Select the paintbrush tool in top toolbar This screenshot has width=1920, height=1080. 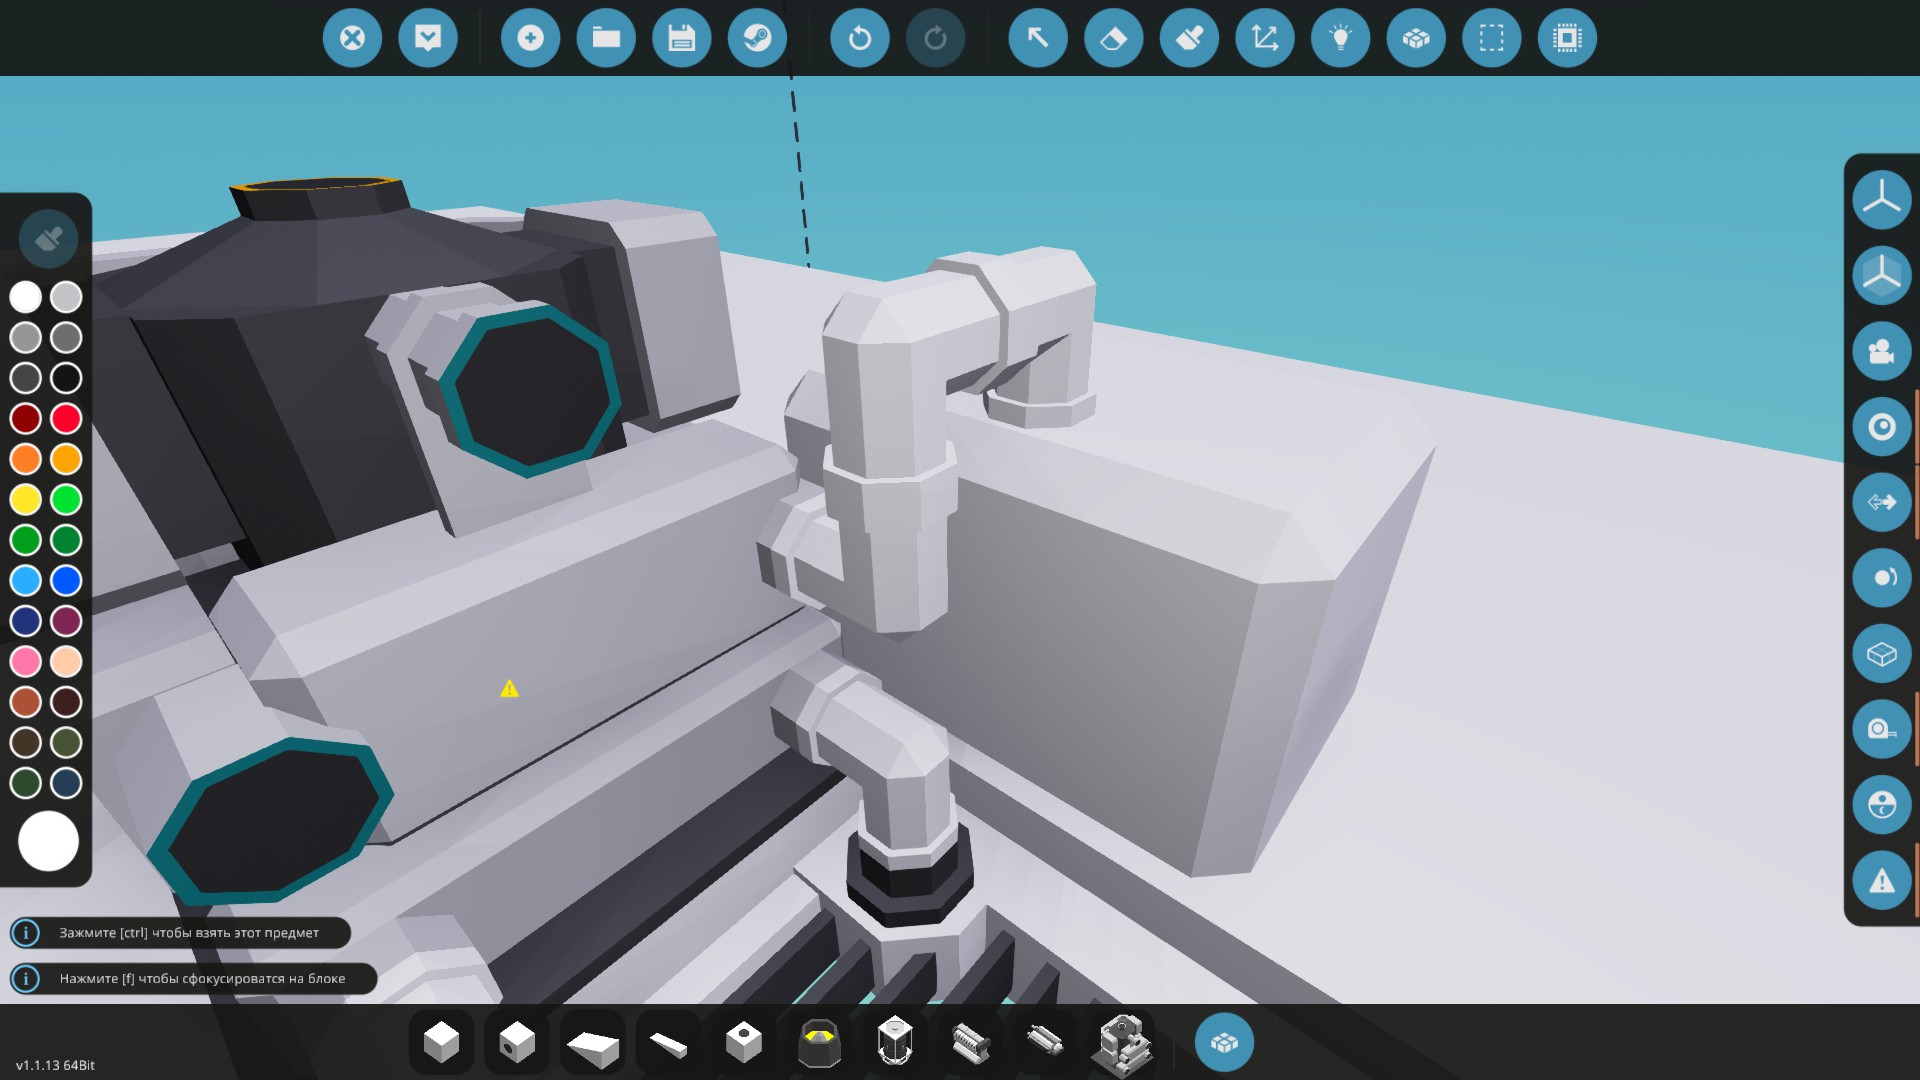1189,38
